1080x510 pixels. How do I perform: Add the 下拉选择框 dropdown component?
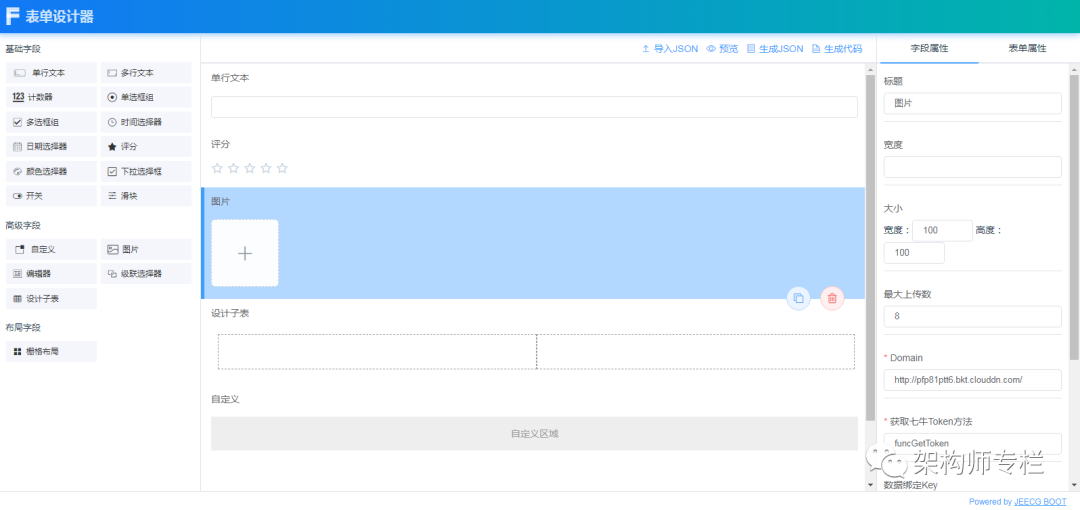click(x=146, y=171)
